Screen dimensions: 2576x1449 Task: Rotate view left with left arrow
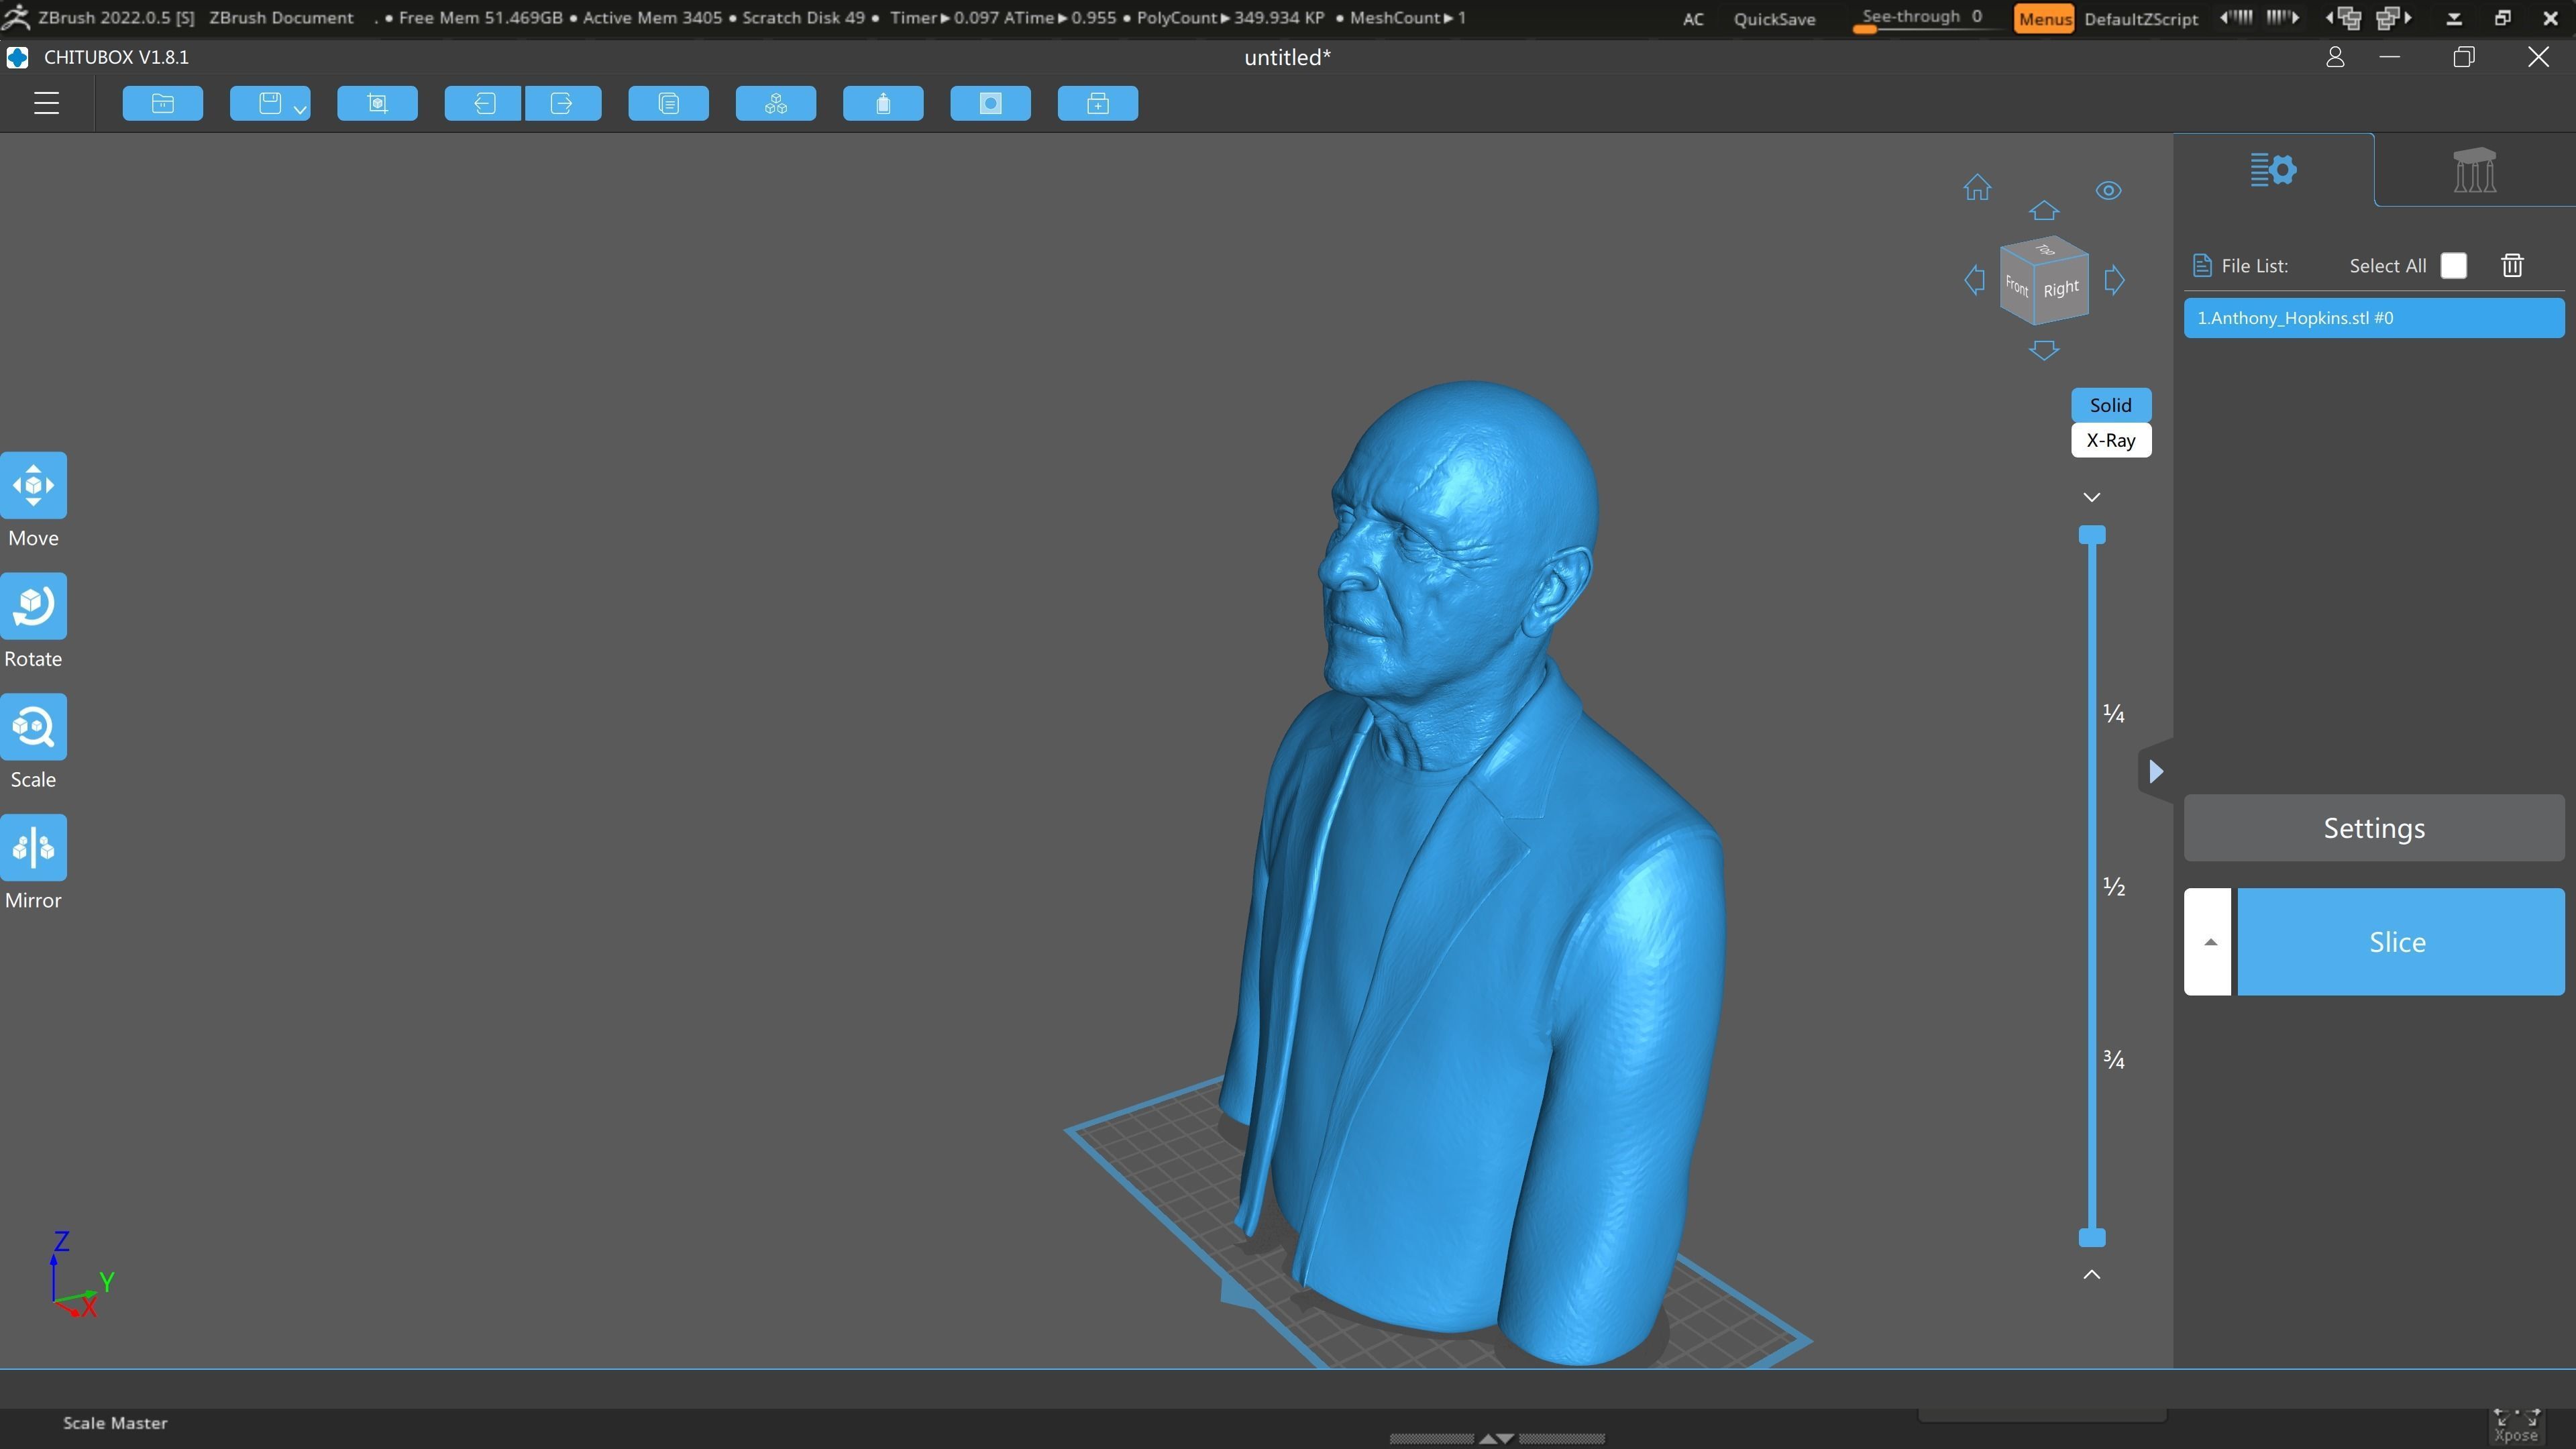click(1975, 280)
